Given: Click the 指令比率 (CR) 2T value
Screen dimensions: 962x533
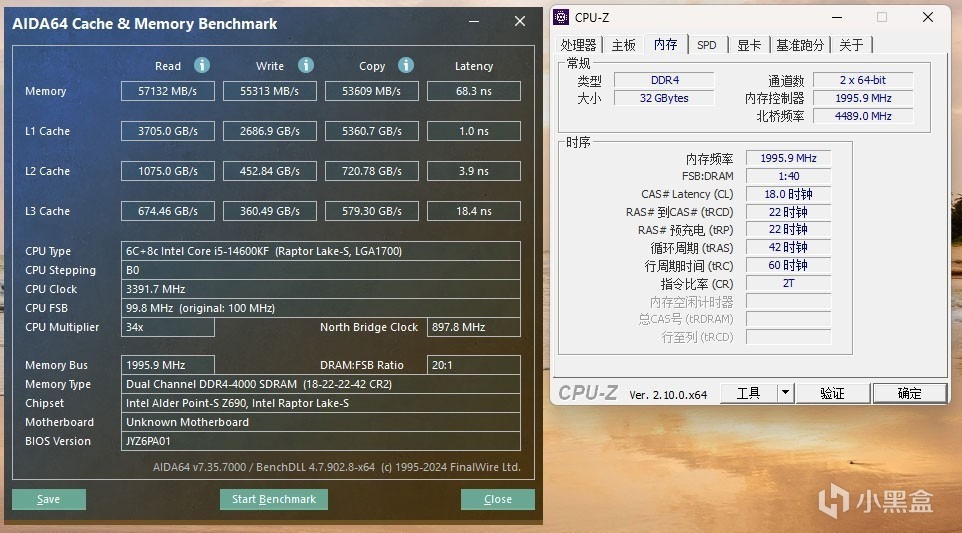Looking at the screenshot, I should click(788, 283).
